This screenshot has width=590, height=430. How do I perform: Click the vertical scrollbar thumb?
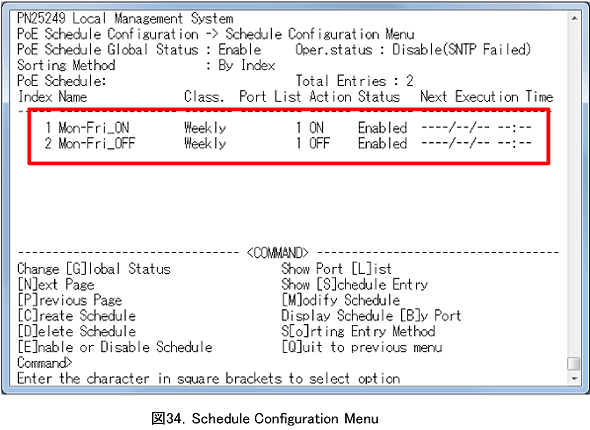pyautogui.click(x=574, y=364)
